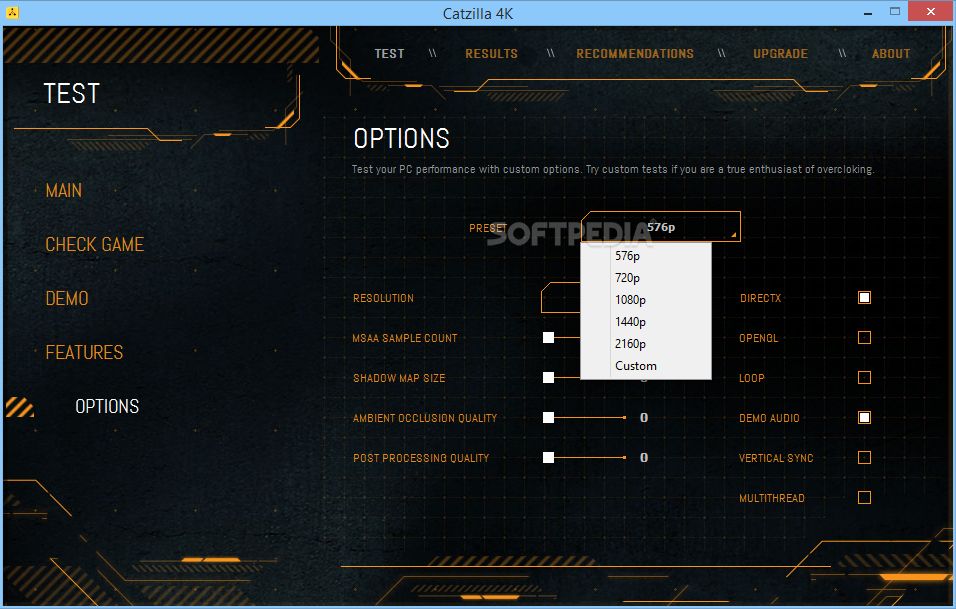Select OPTIONS in the sidebar
The height and width of the screenshot is (609, 956).
107,406
